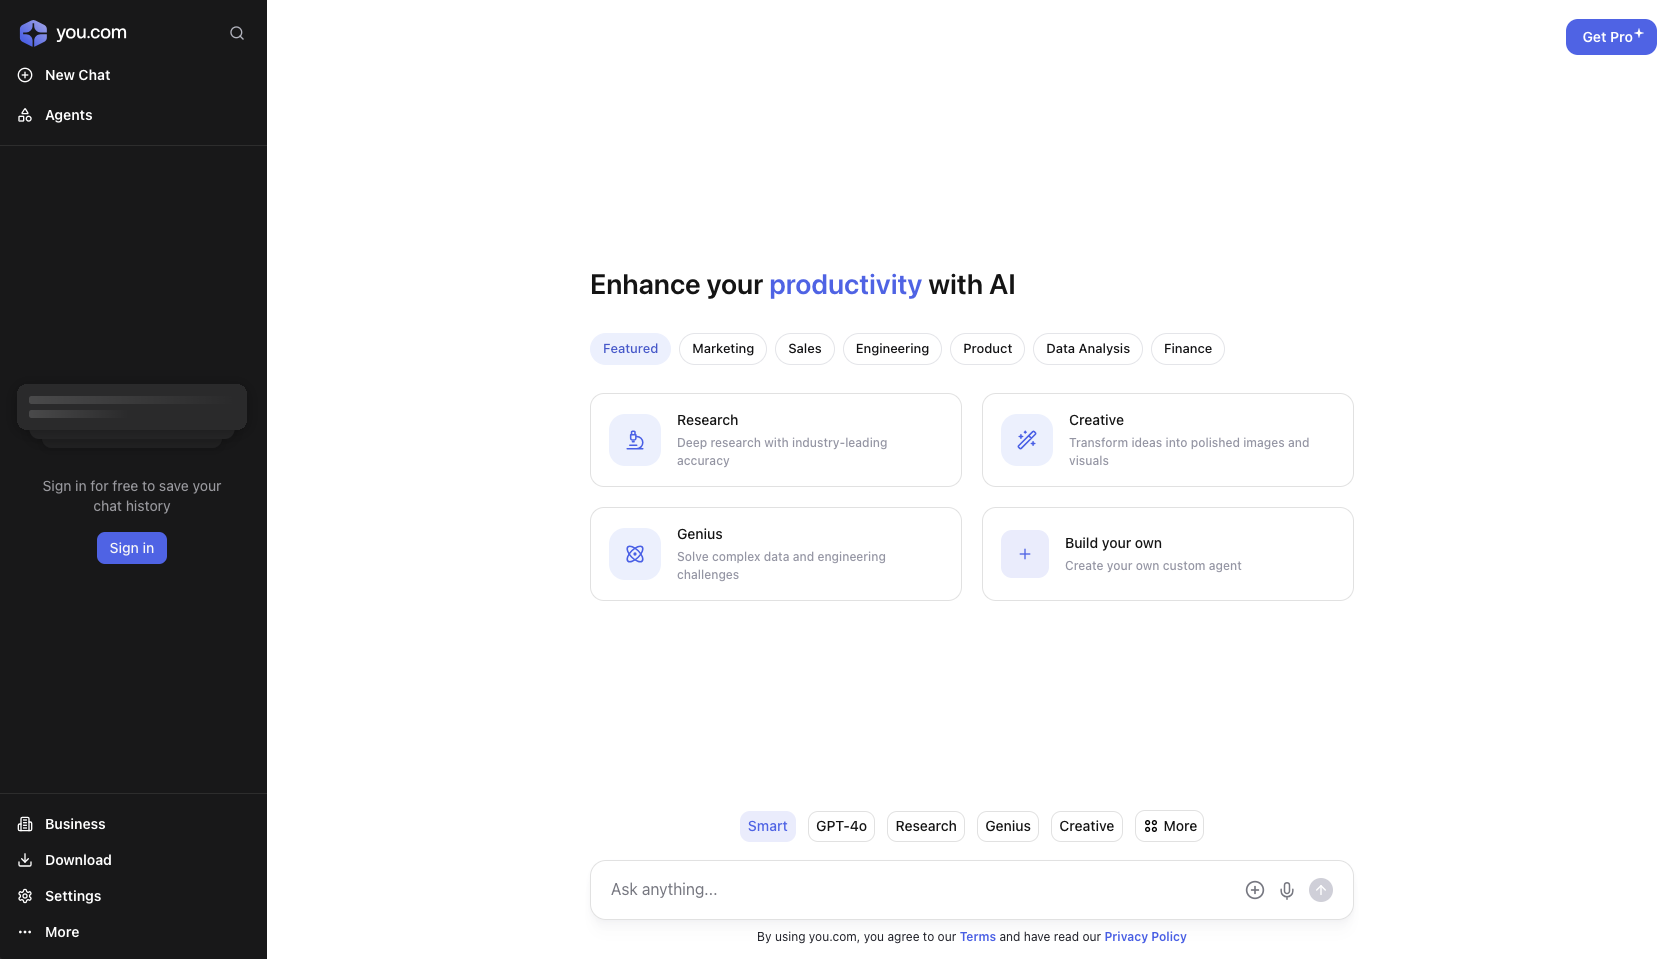Open the Privacy Policy link

[x=1145, y=937]
